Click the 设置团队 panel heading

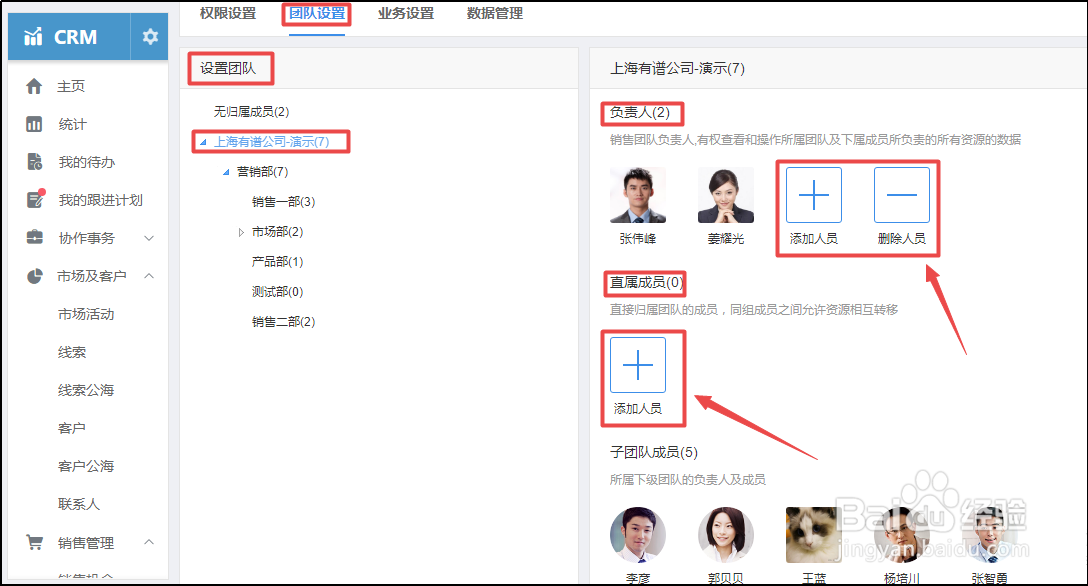pyautogui.click(x=228, y=68)
